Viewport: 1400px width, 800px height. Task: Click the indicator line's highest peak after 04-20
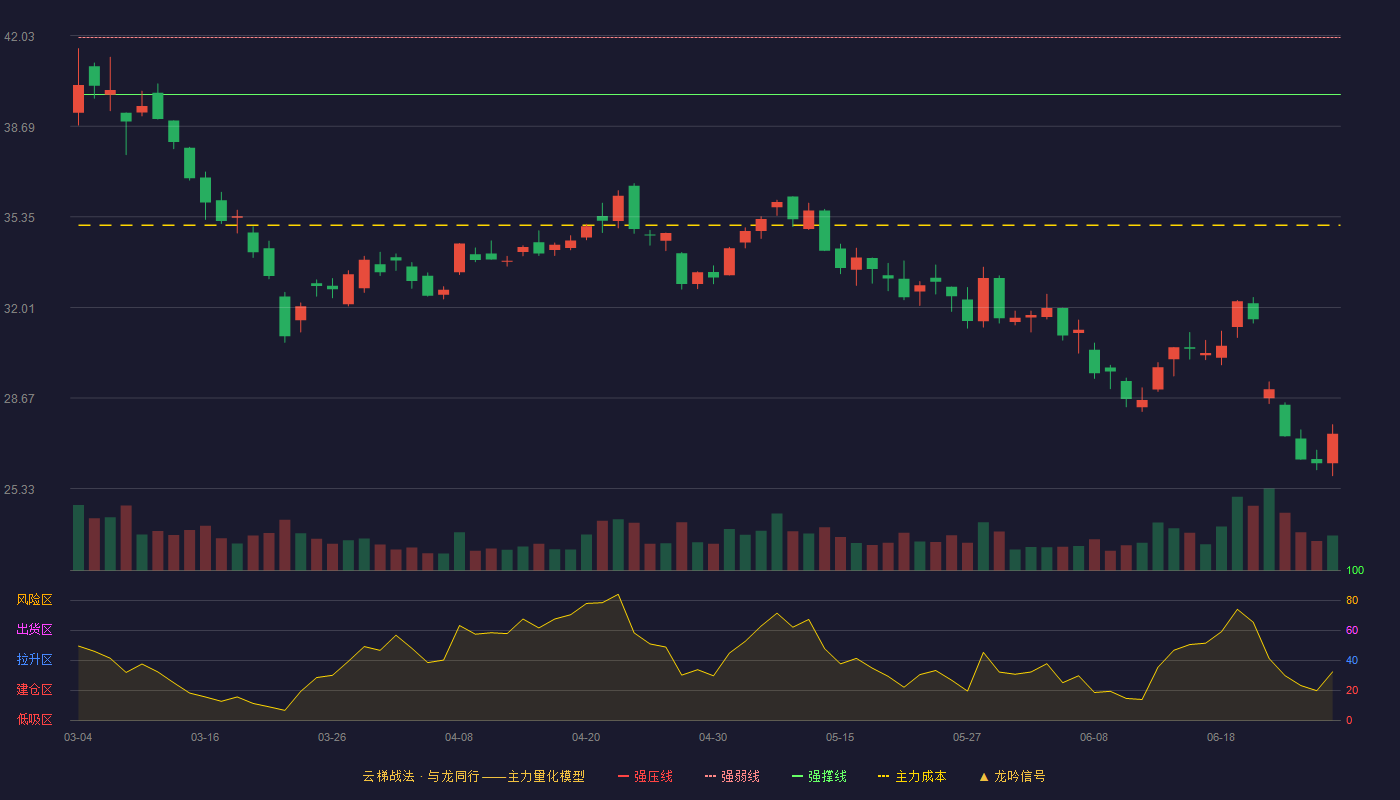618,595
